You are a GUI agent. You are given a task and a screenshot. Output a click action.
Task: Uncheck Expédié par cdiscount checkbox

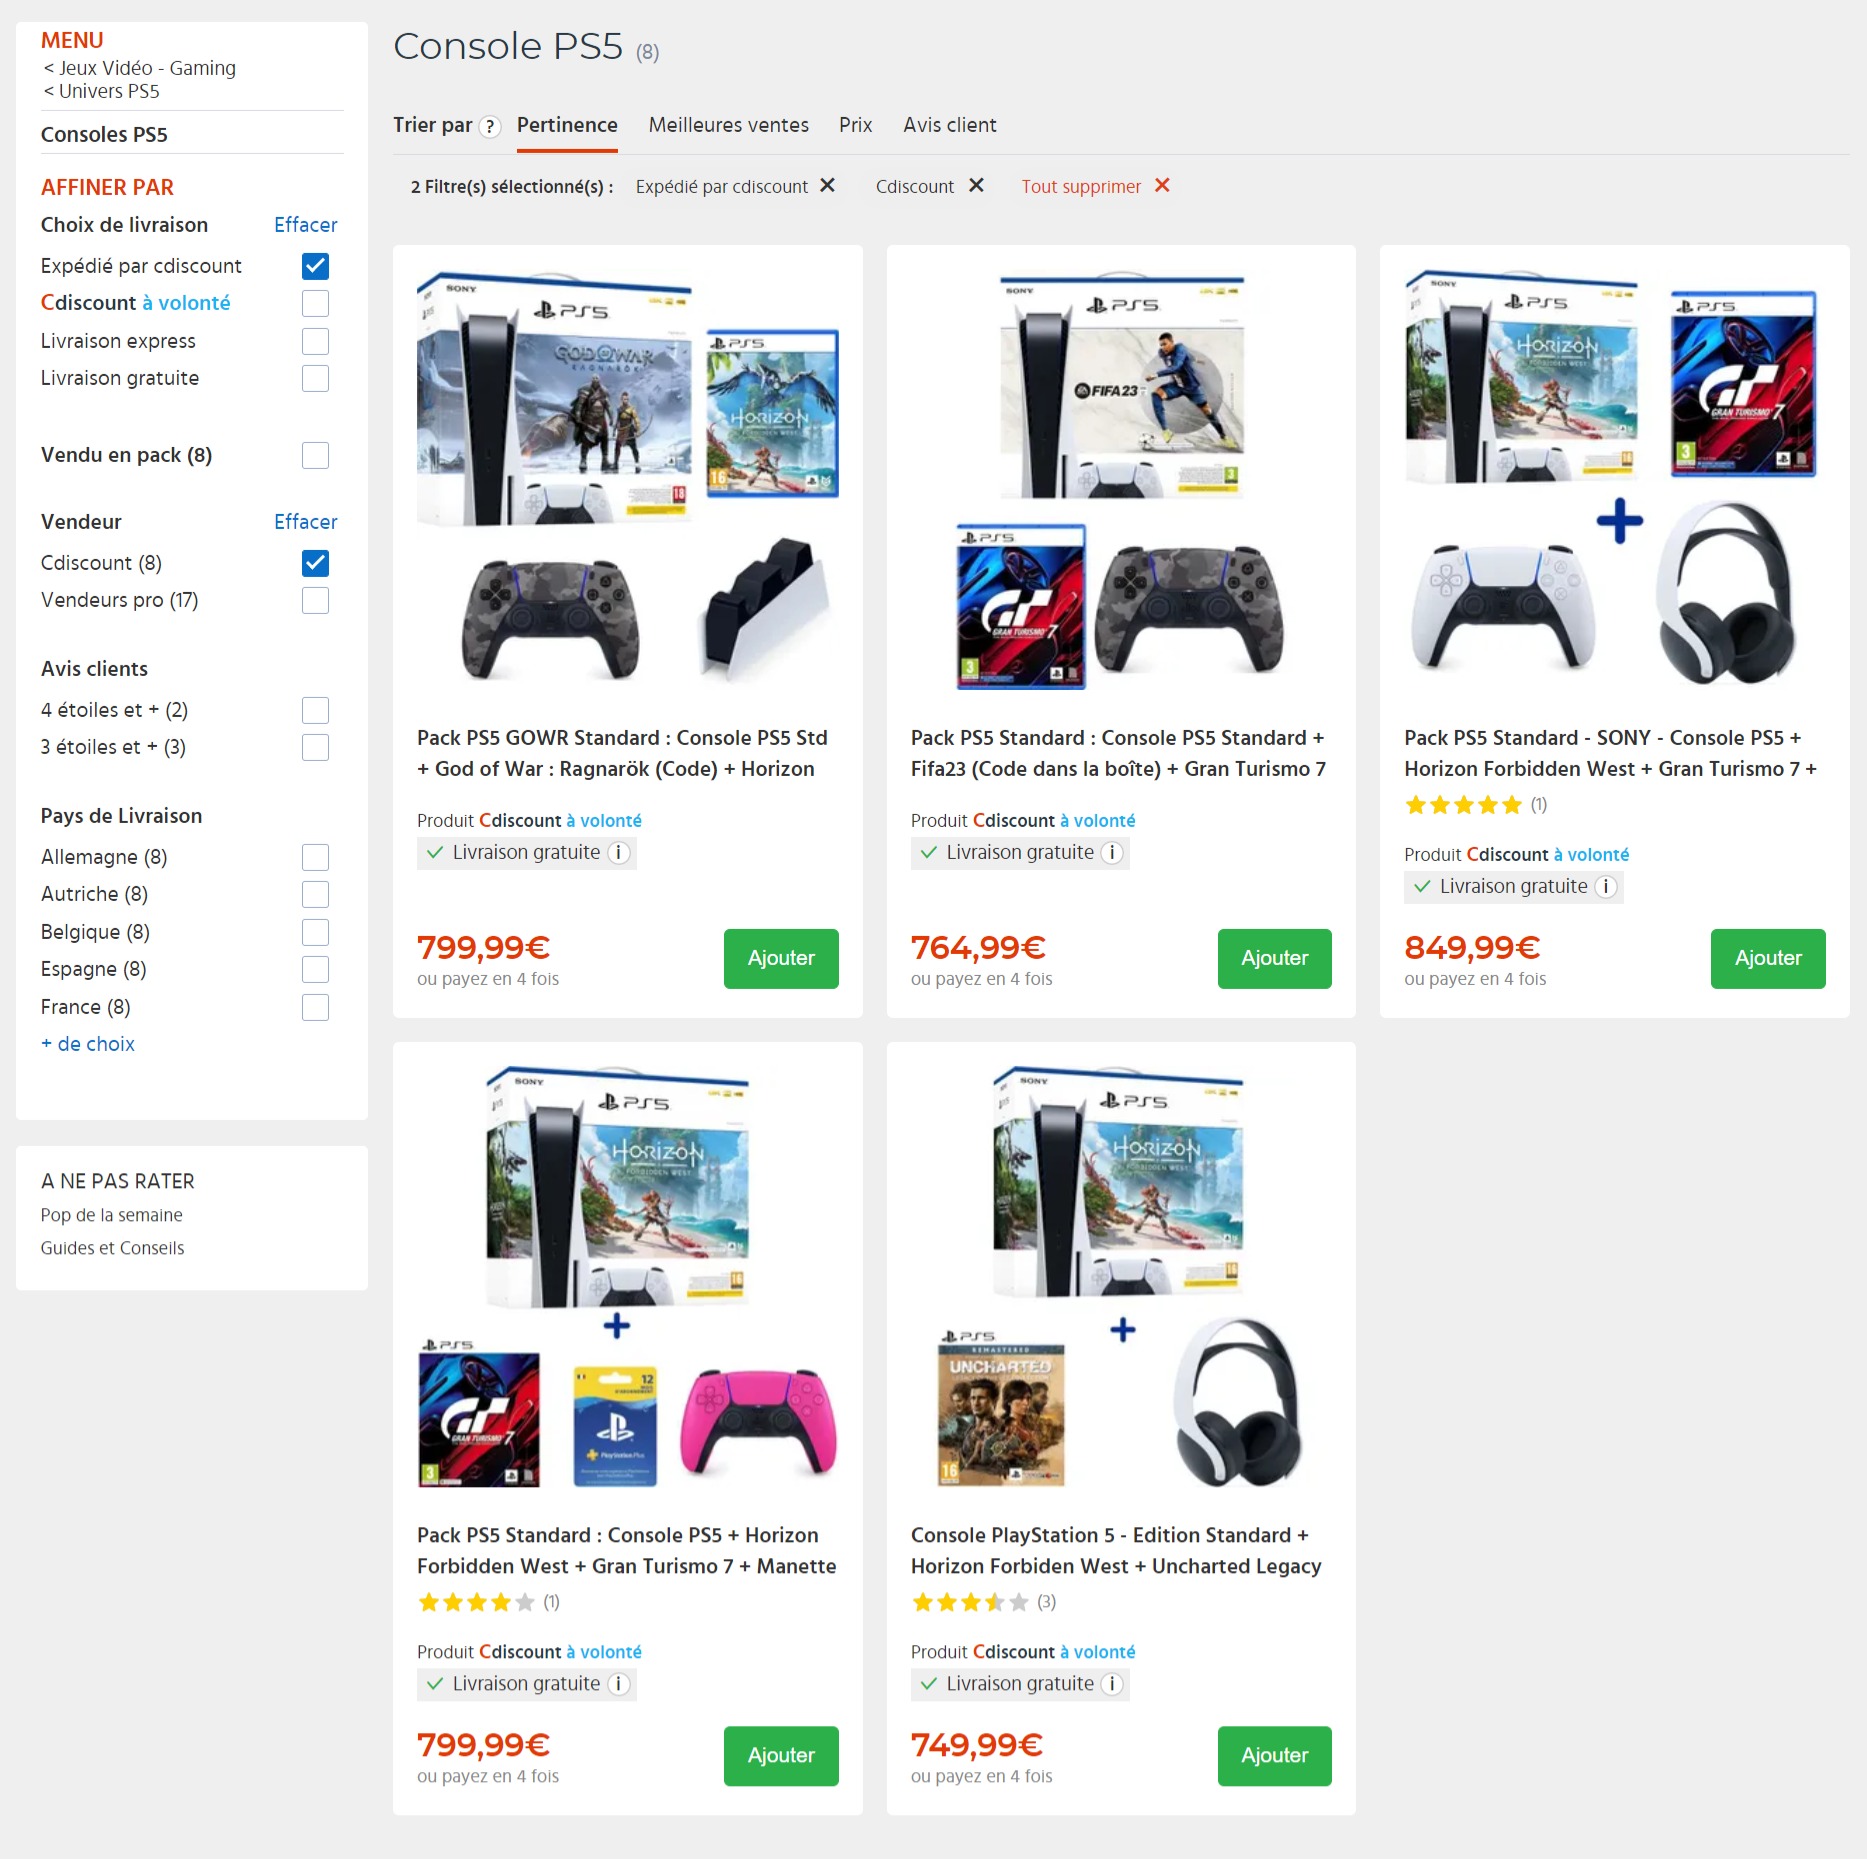click(315, 266)
